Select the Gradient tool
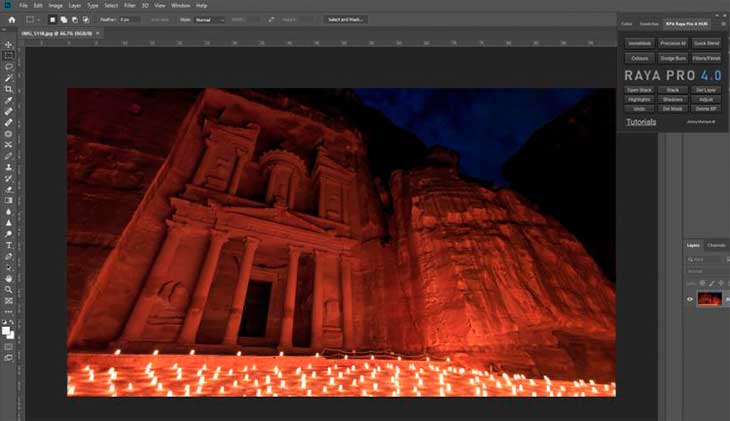 point(8,200)
